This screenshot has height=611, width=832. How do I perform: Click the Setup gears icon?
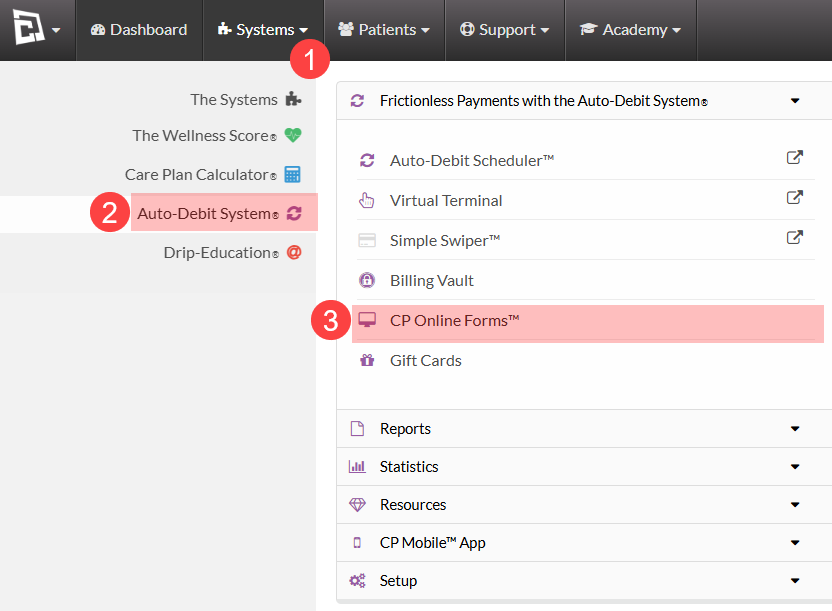tap(357, 581)
